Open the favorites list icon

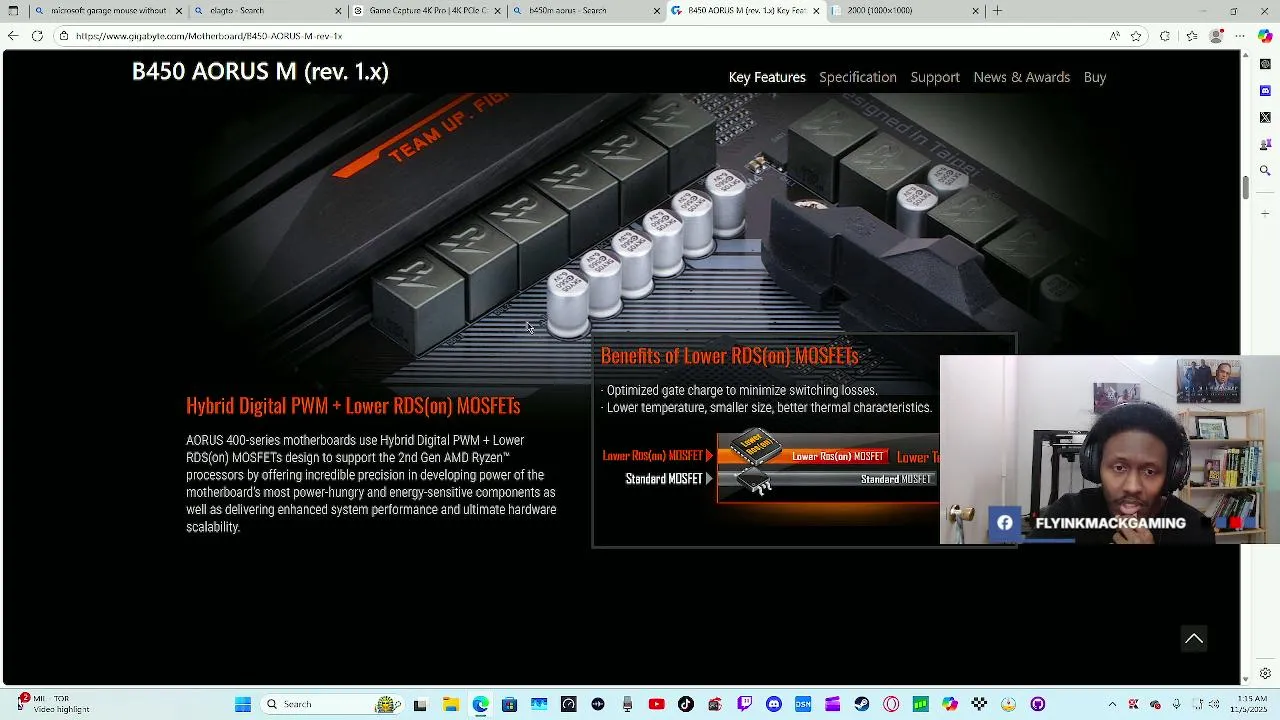point(1191,36)
